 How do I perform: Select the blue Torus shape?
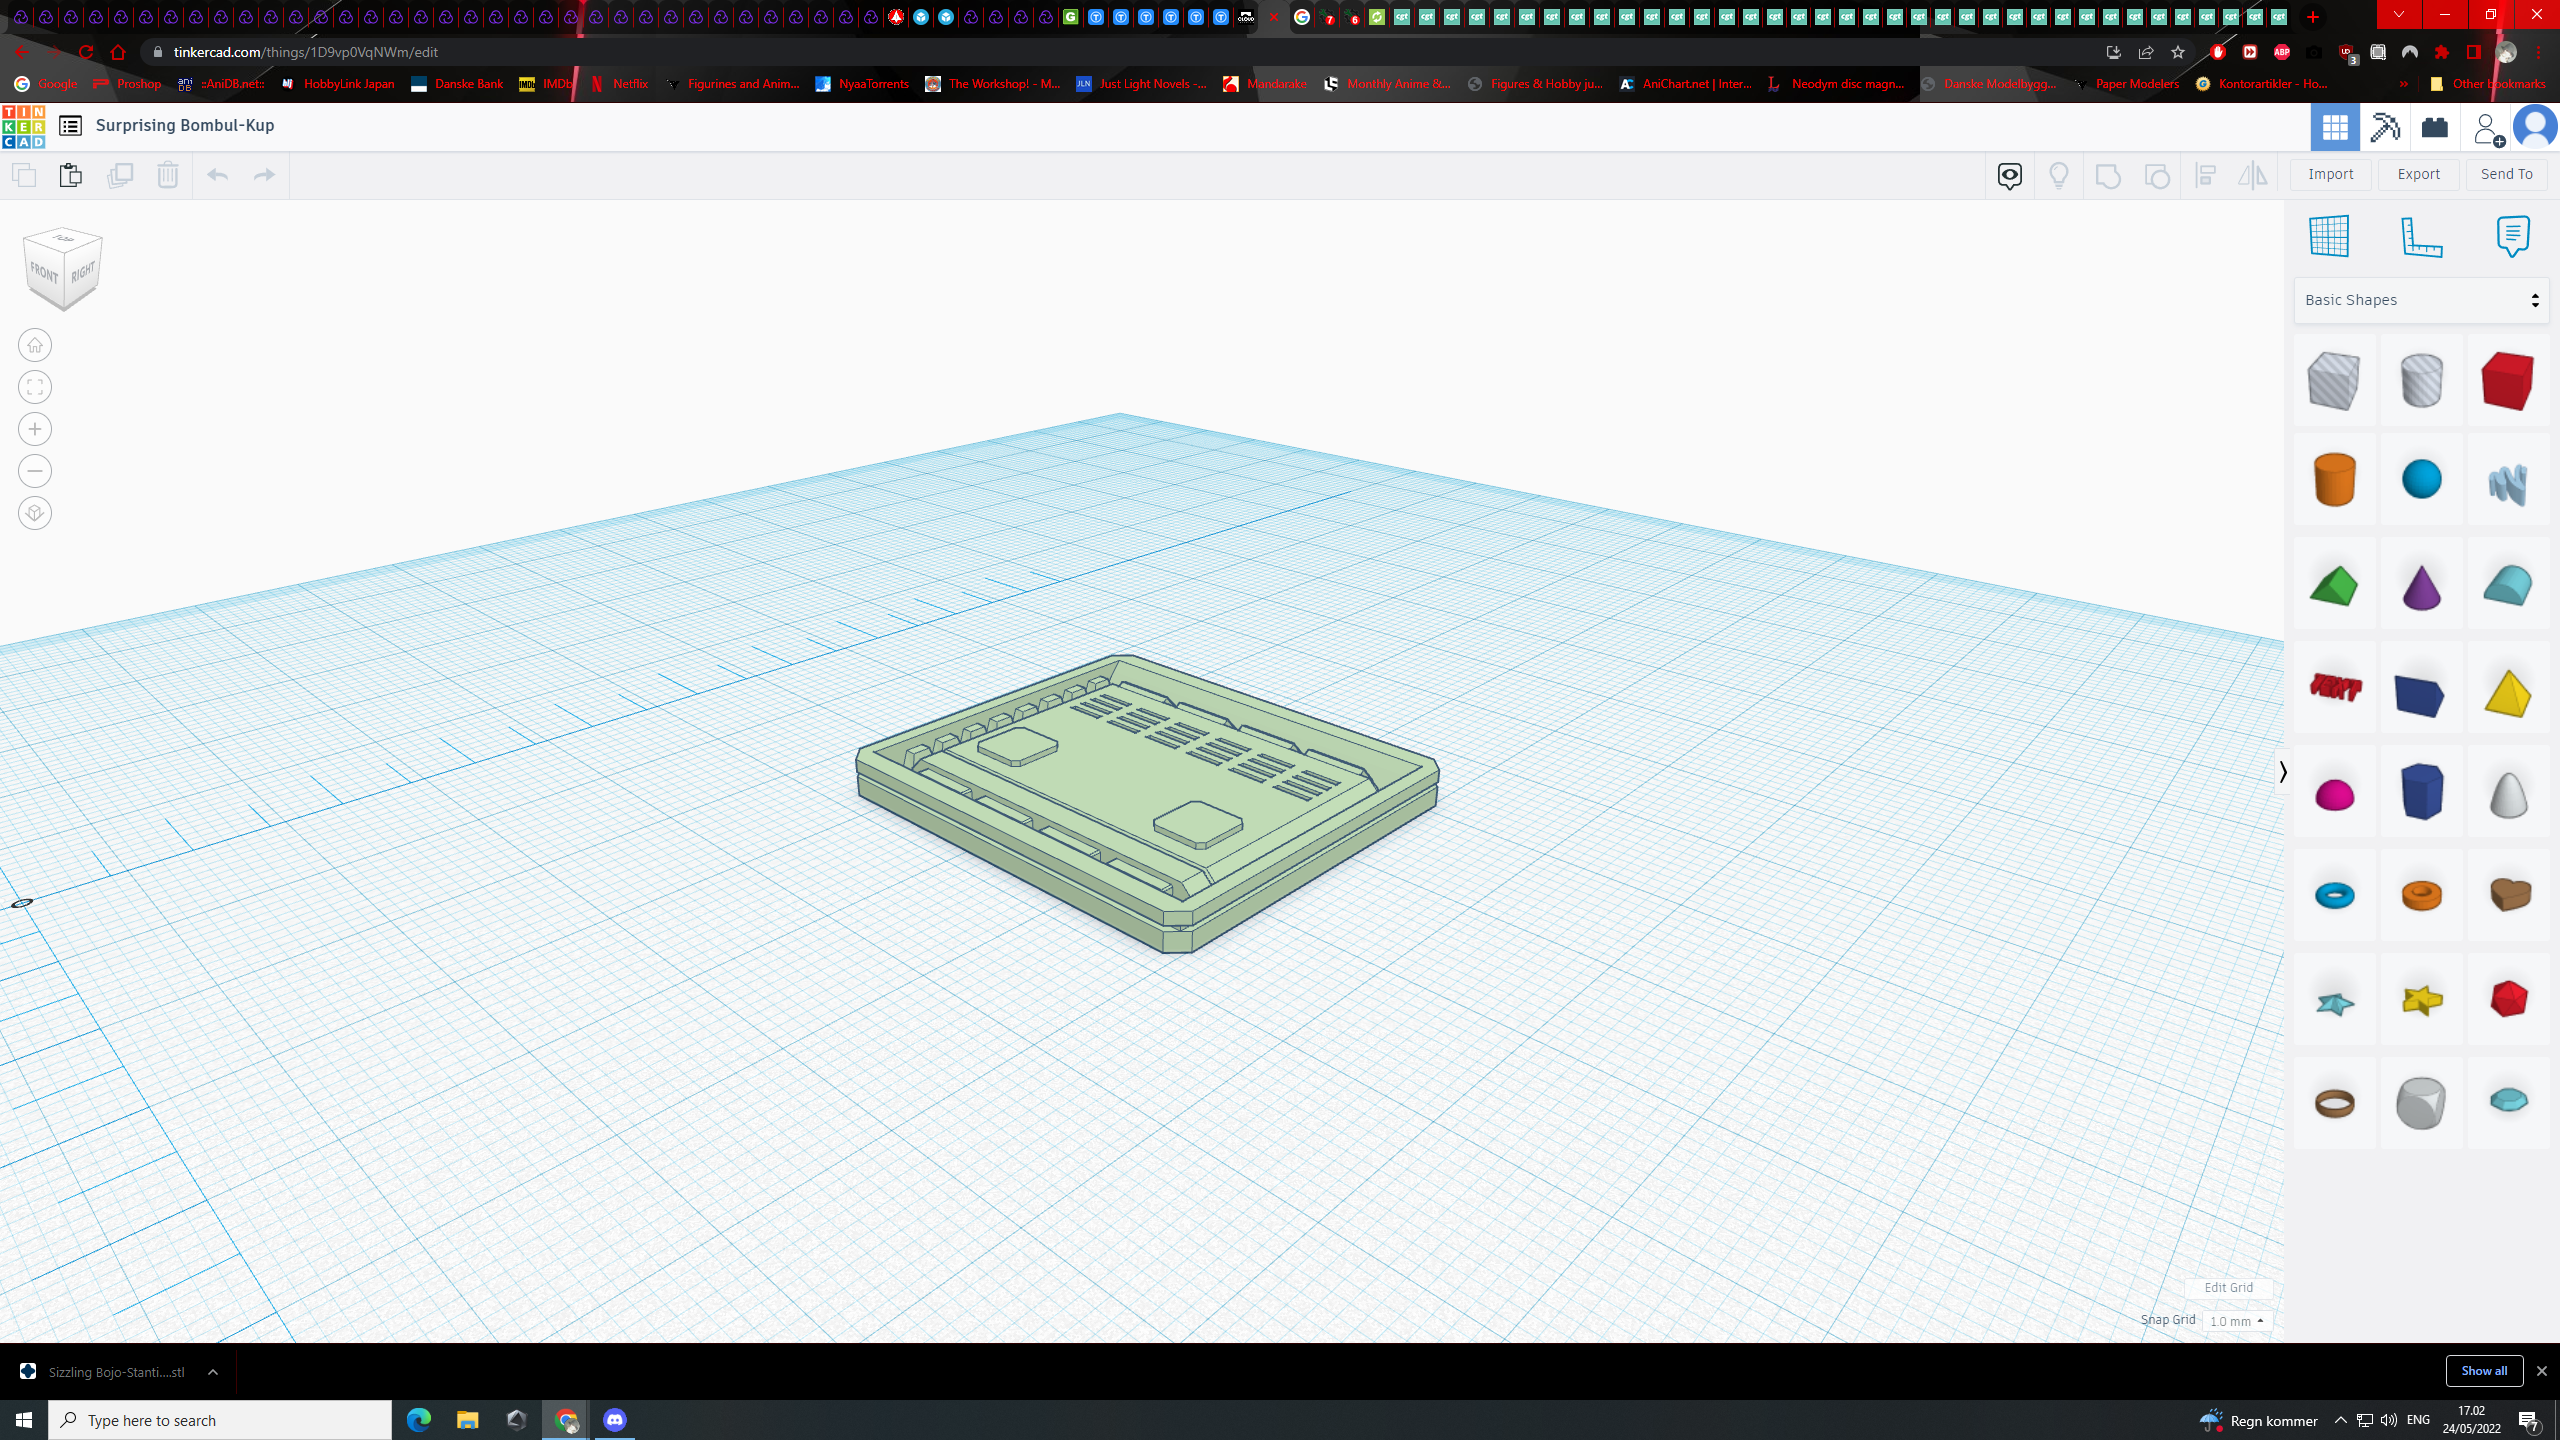pyautogui.click(x=2334, y=895)
